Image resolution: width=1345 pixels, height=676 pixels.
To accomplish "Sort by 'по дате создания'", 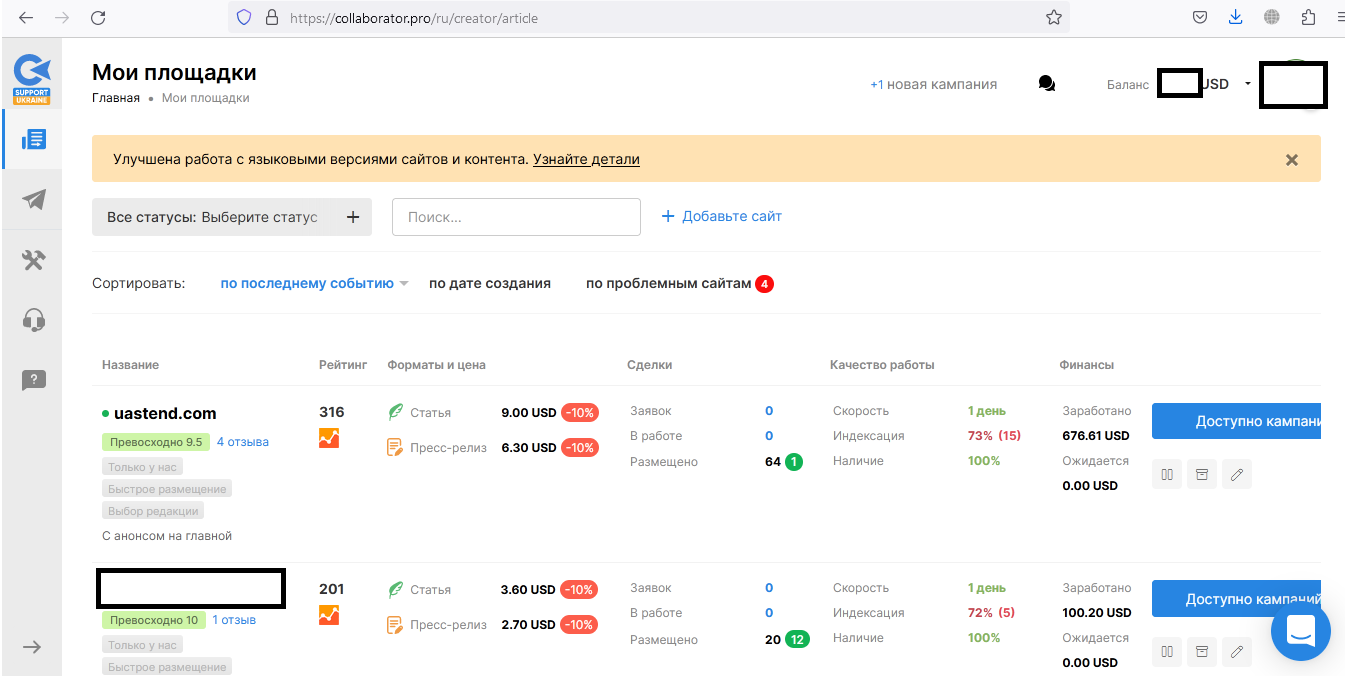I will click(490, 284).
